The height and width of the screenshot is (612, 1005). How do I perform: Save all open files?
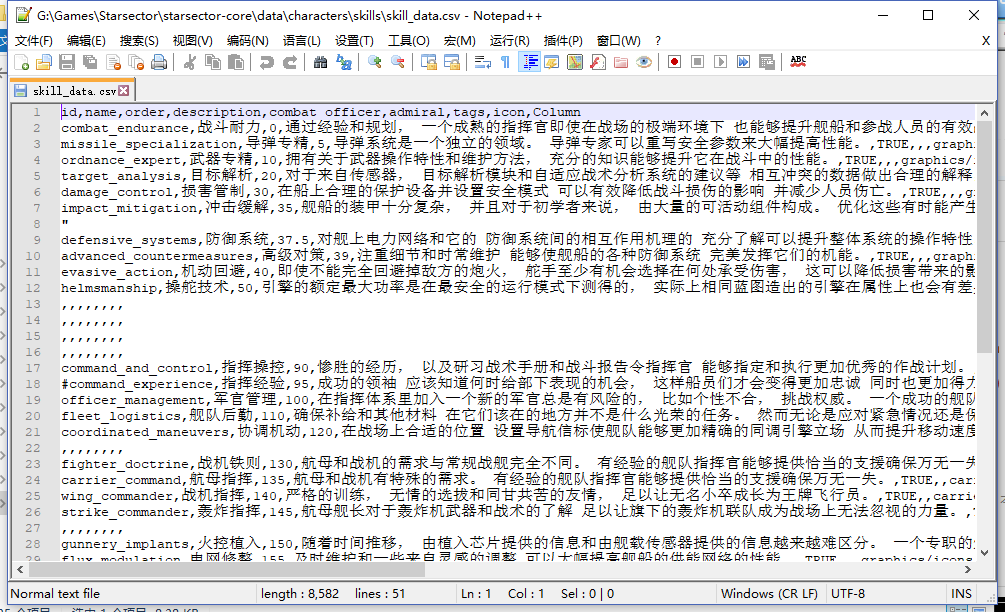tap(88, 61)
